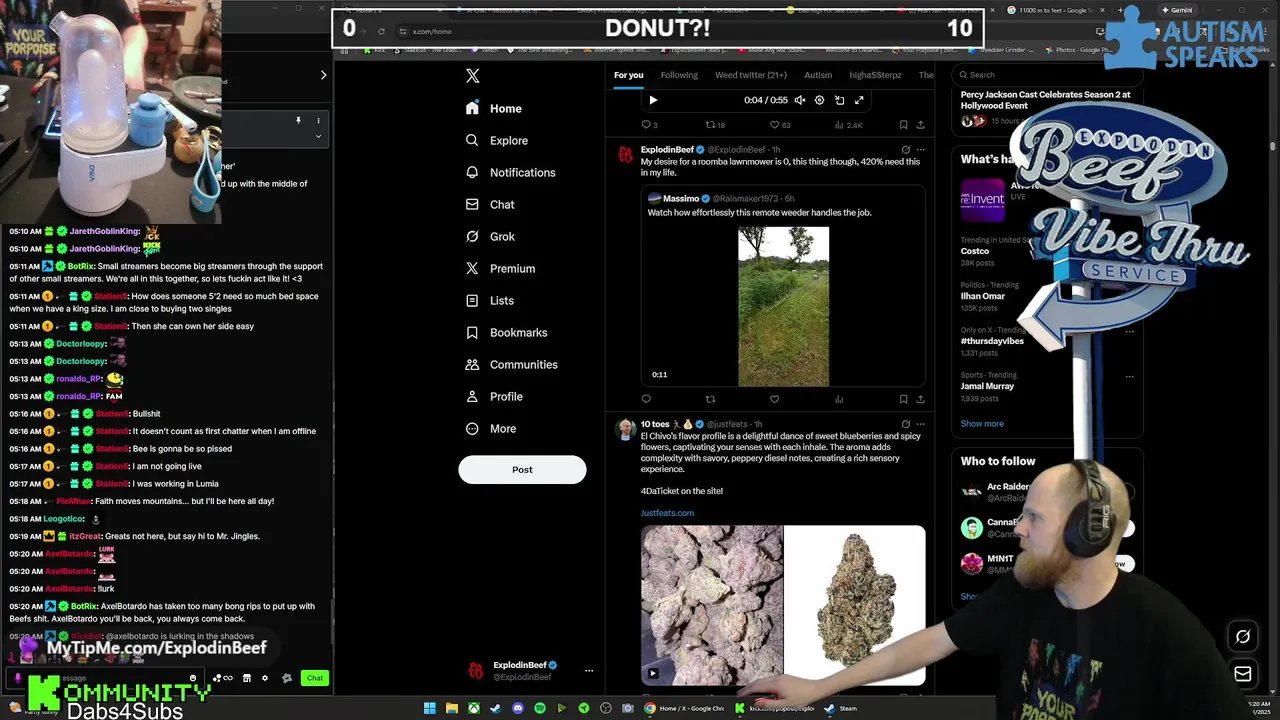Repost the ExplodinBeef roomba post
This screenshot has height=720, width=1280.
point(710,399)
